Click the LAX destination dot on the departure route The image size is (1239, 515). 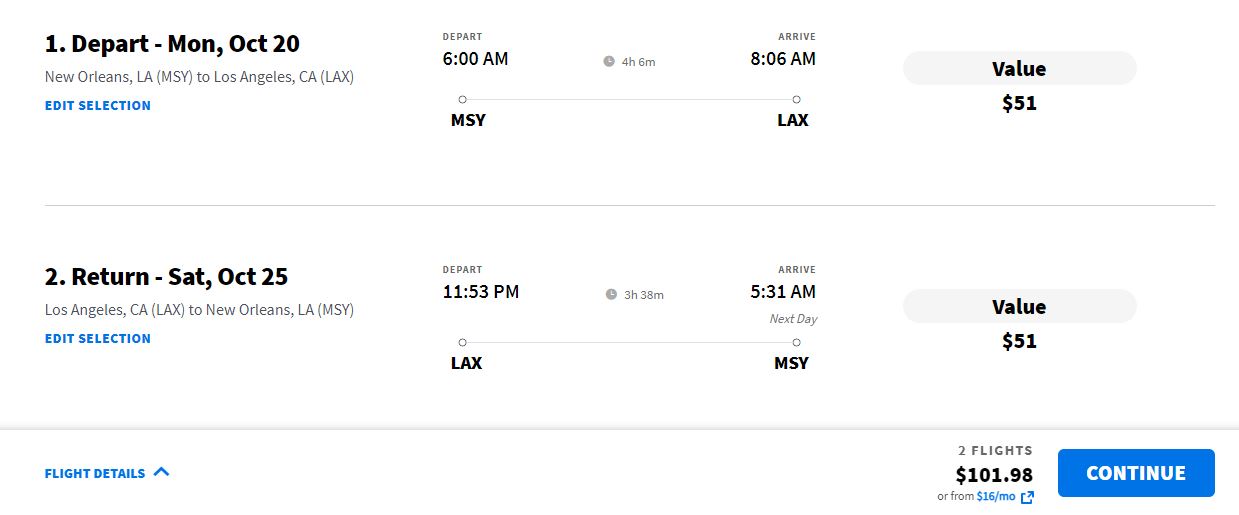click(x=796, y=99)
